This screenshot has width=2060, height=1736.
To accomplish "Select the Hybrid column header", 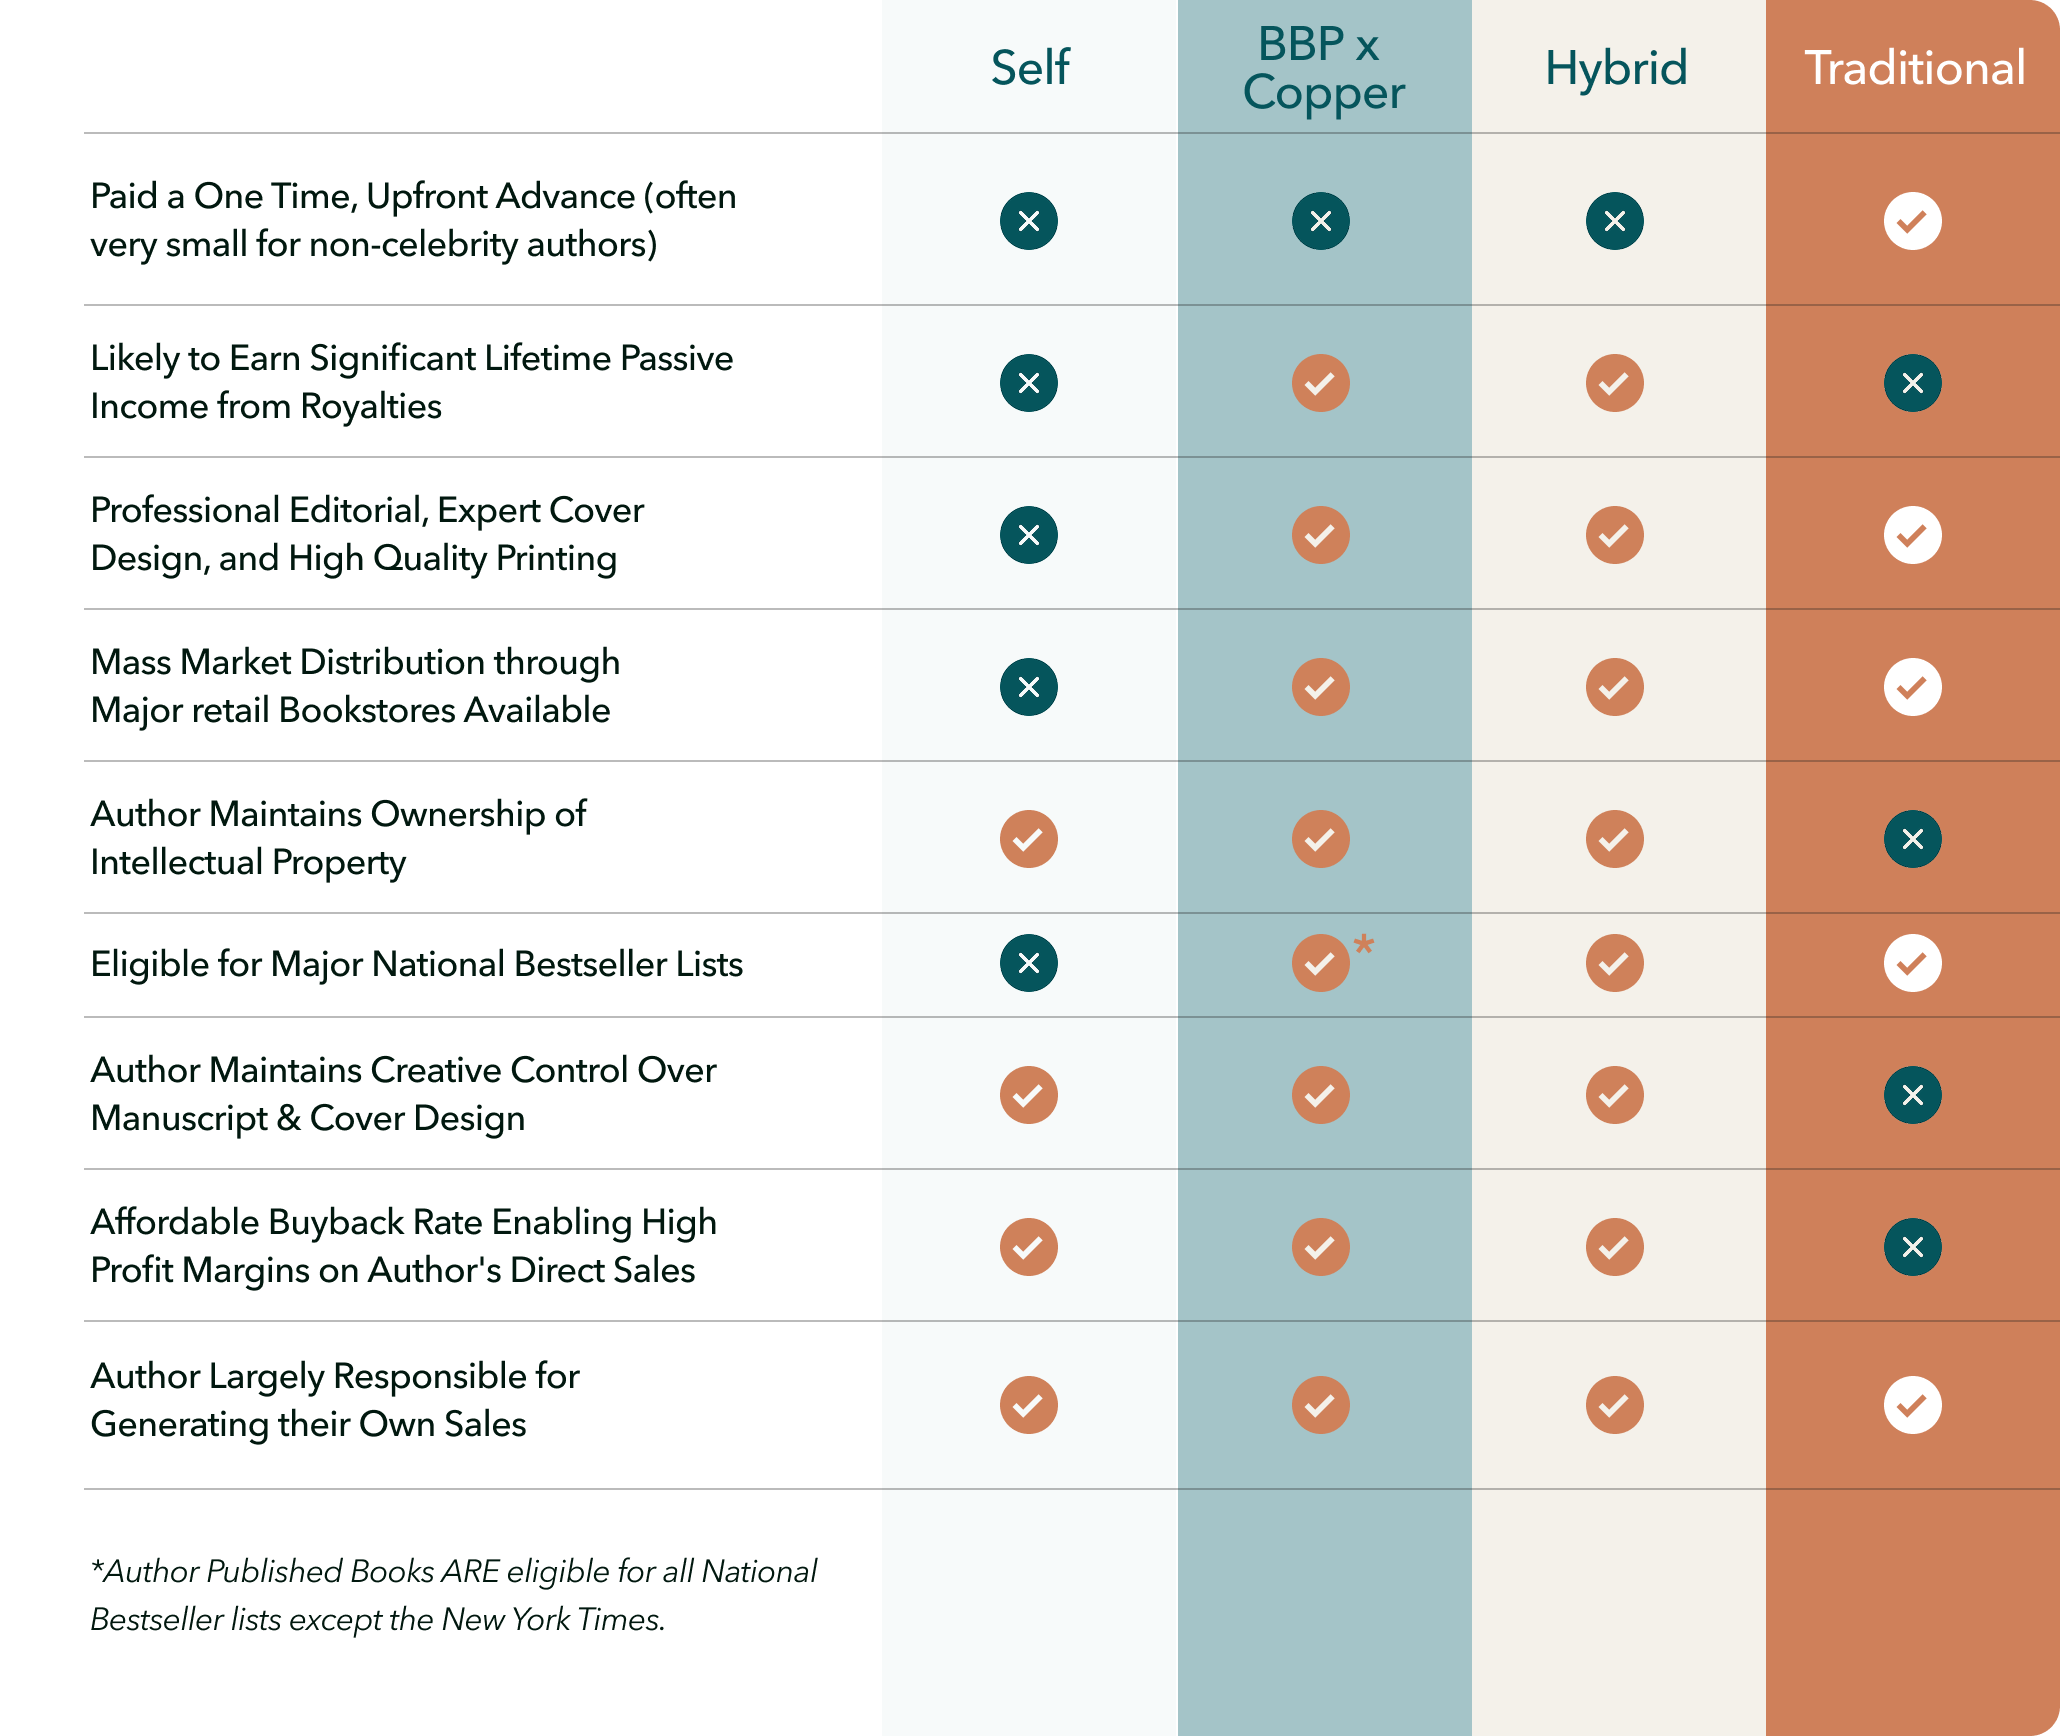I will [1616, 70].
